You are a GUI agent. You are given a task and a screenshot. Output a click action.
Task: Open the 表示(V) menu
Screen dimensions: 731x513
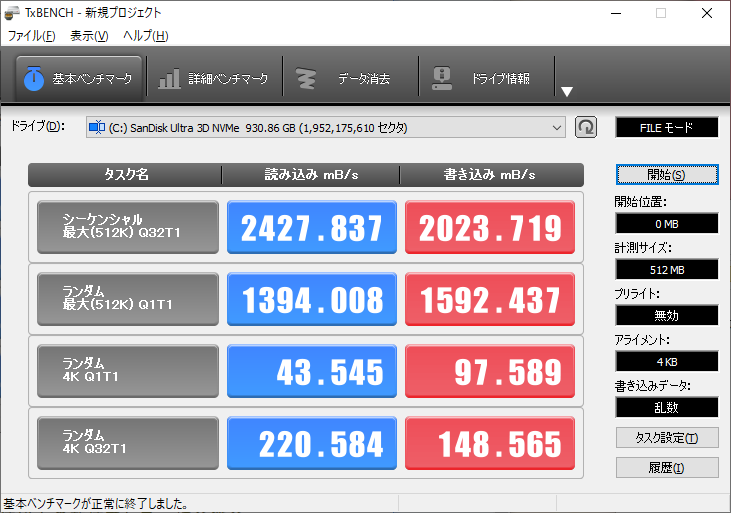[x=89, y=36]
